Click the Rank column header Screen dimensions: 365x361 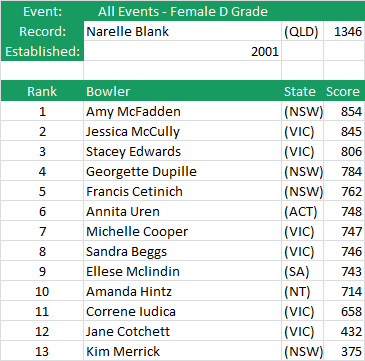coord(42,91)
